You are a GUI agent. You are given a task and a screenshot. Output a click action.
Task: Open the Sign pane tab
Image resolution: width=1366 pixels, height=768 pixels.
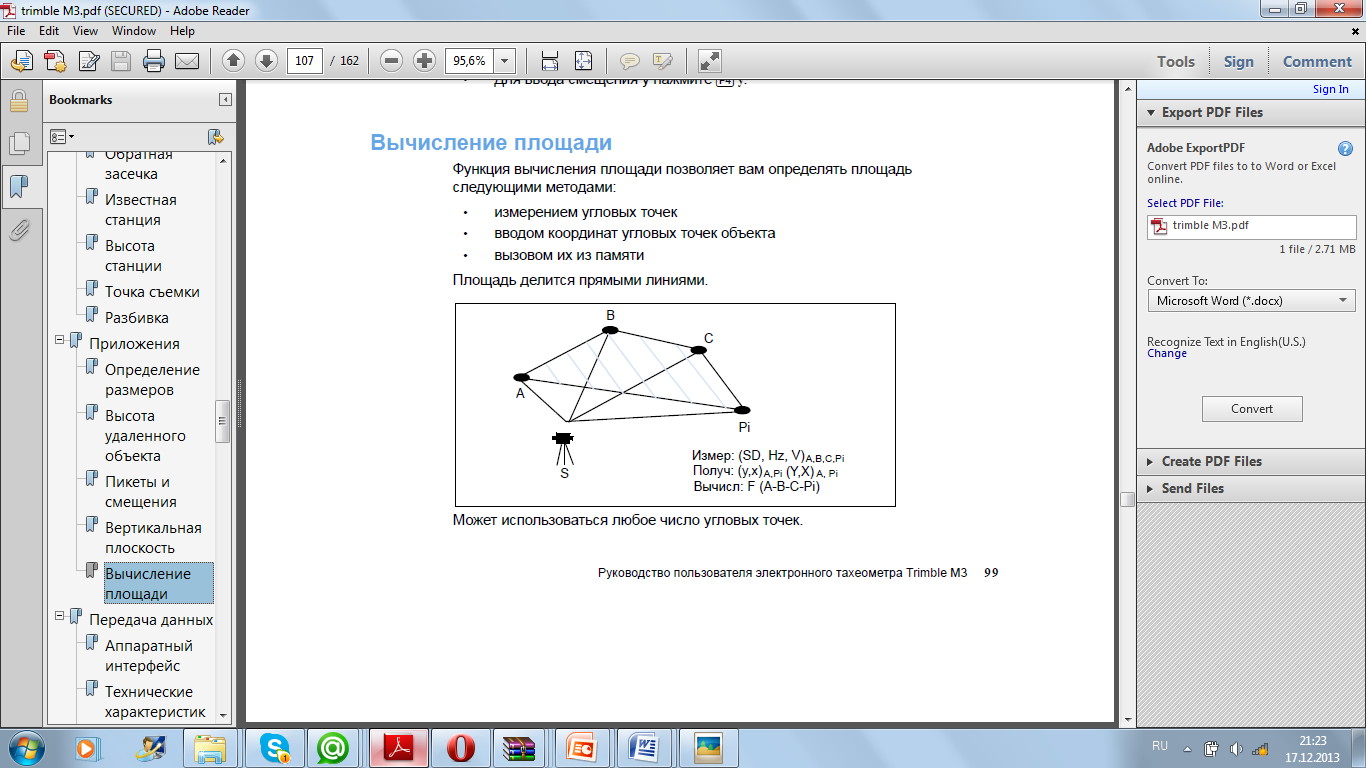click(x=1238, y=61)
